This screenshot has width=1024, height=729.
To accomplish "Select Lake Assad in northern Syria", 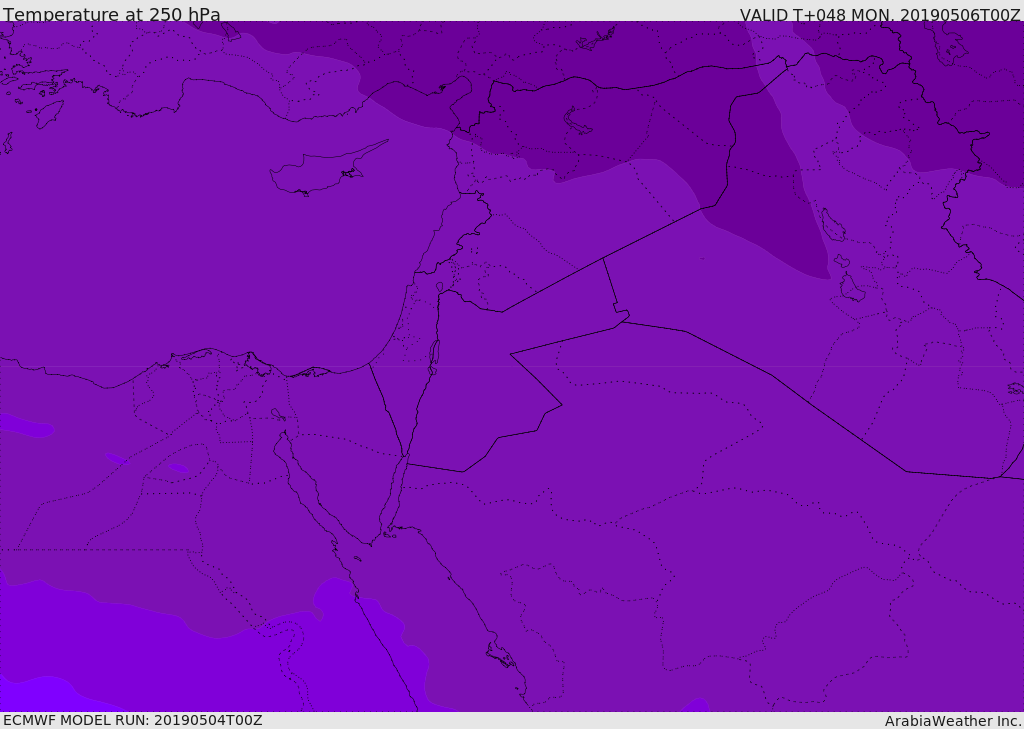I will point(578,121).
